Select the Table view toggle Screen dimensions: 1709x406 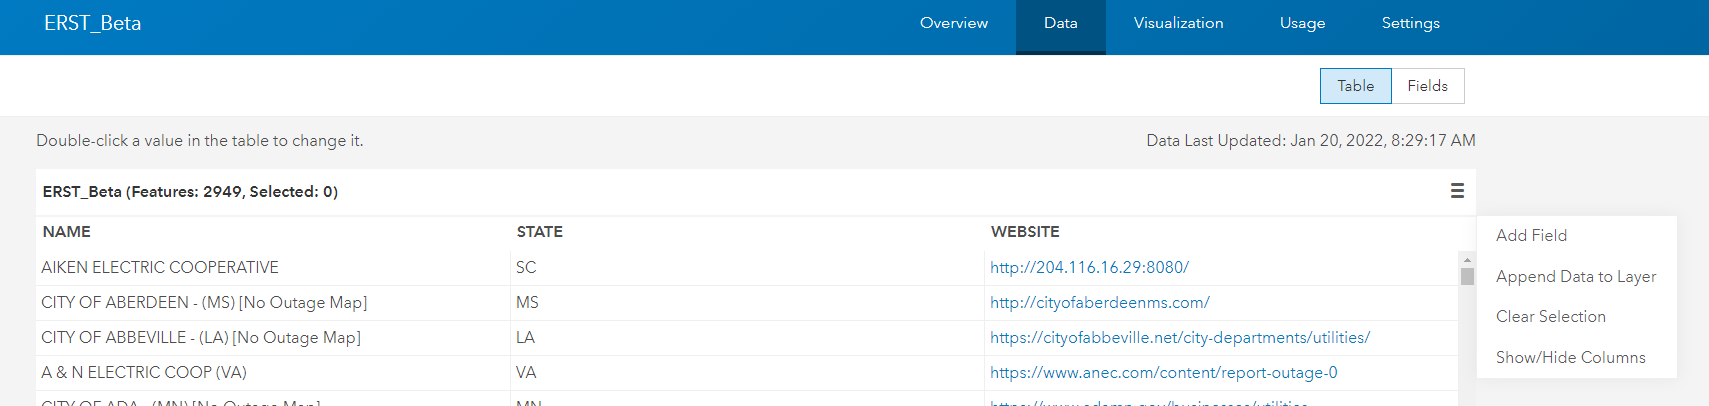1356,86
